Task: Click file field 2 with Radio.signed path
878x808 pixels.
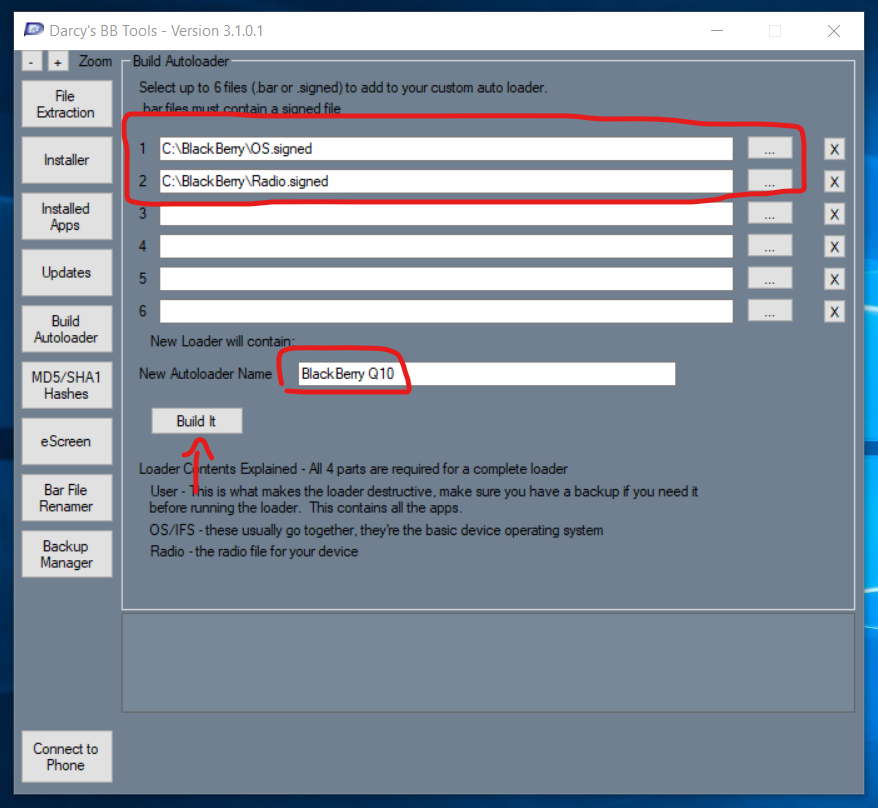Action: pyautogui.click(x=446, y=181)
